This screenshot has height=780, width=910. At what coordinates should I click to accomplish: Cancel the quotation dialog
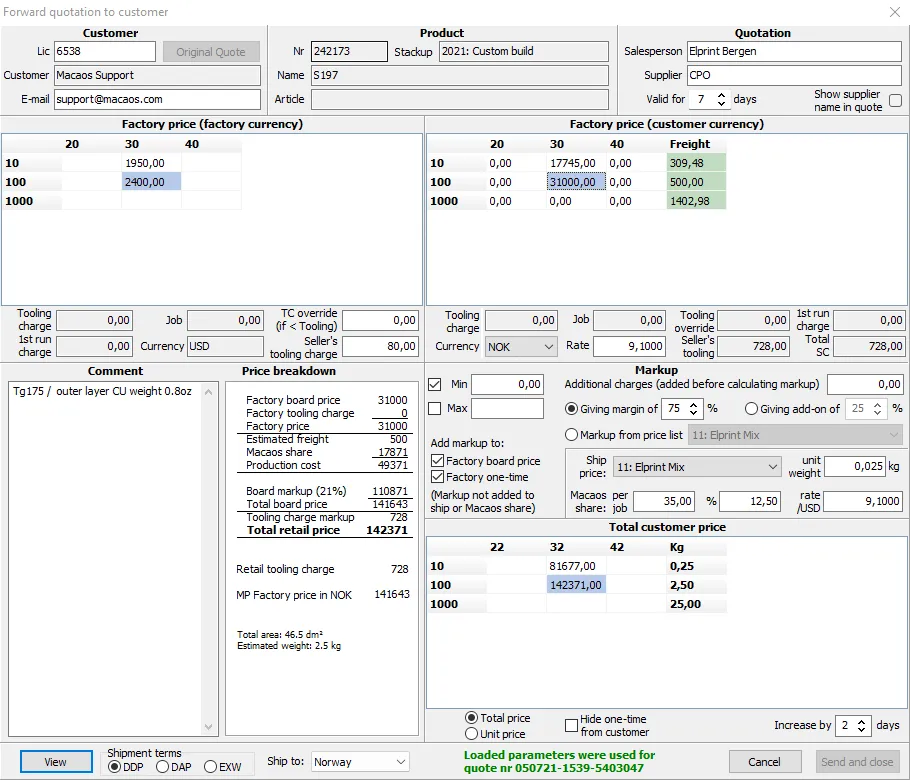[765, 762]
